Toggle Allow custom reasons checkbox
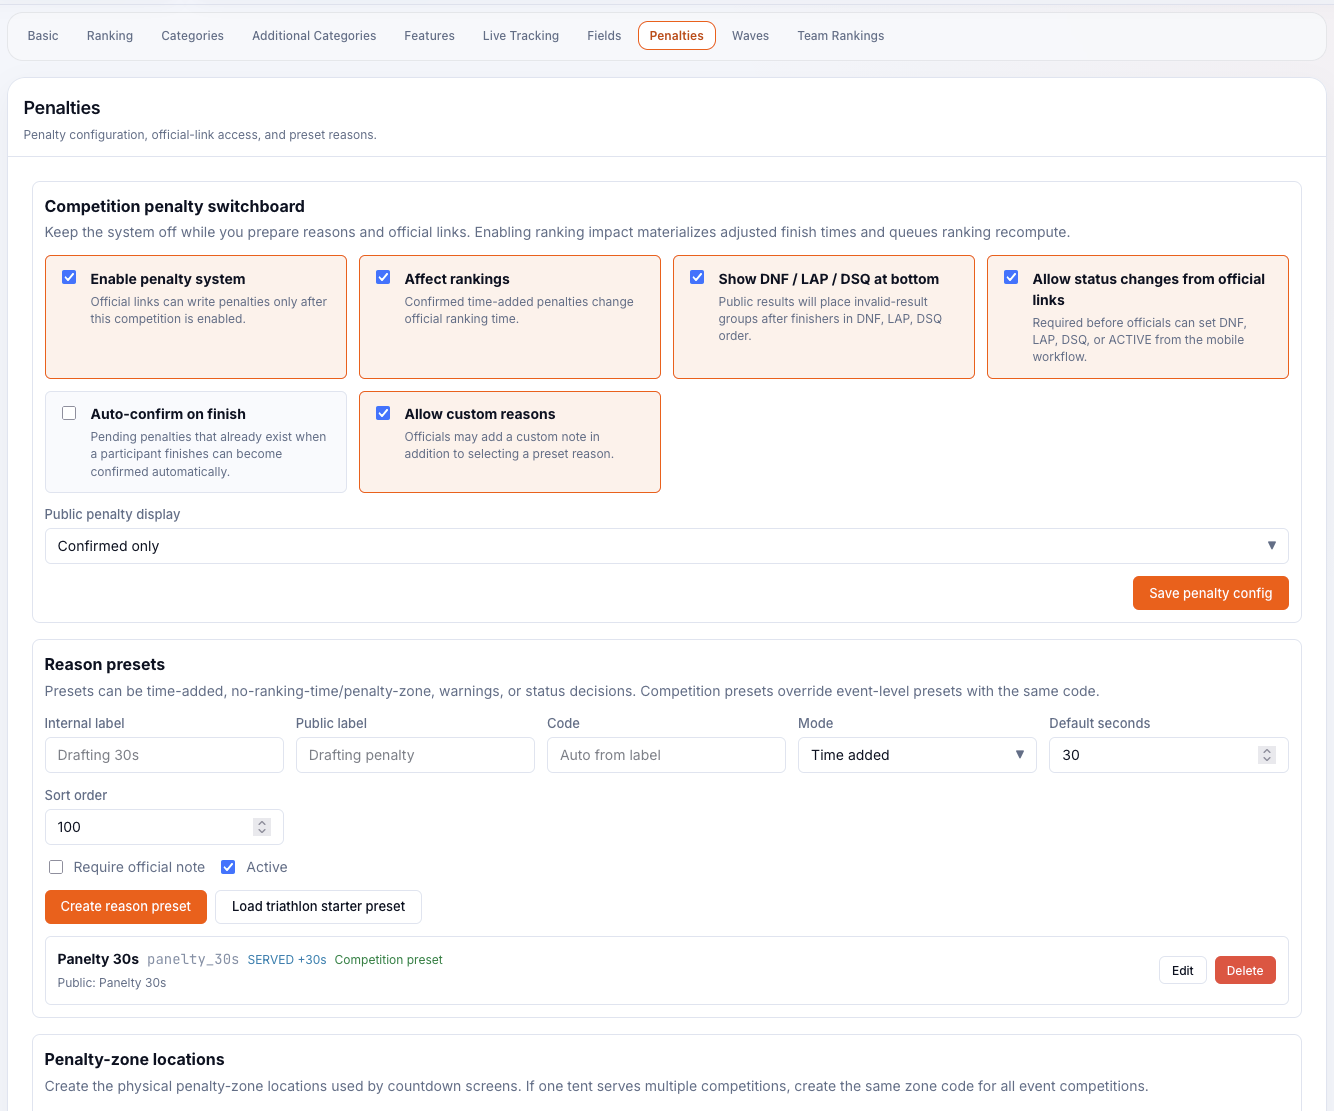Screen dimensions: 1334x1111 [x=383, y=413]
